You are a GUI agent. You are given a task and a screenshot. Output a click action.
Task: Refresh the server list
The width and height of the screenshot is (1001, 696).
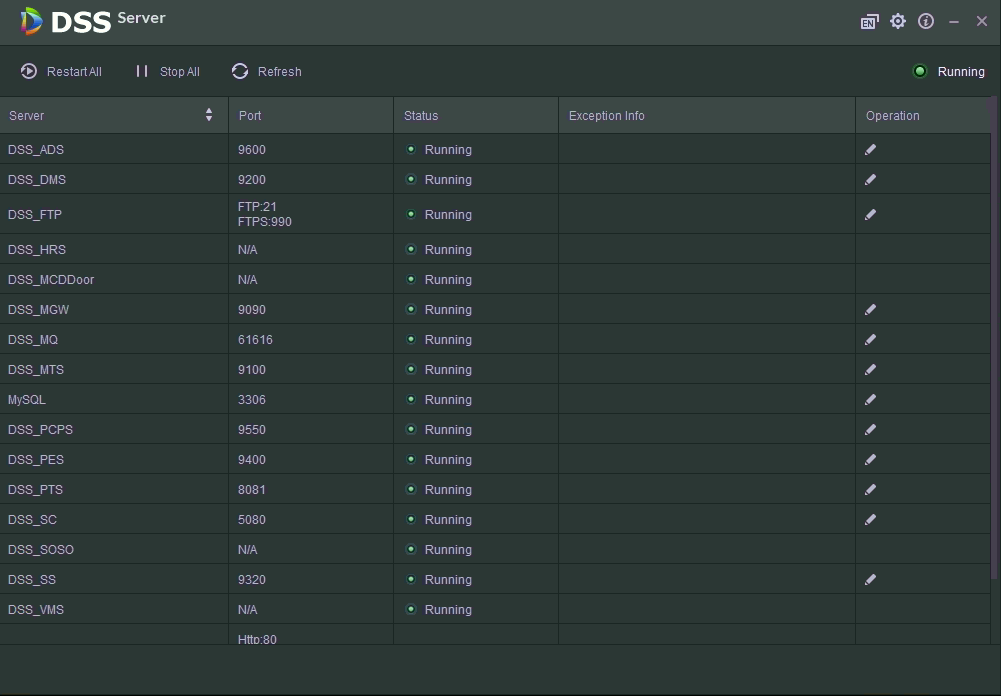(x=266, y=72)
